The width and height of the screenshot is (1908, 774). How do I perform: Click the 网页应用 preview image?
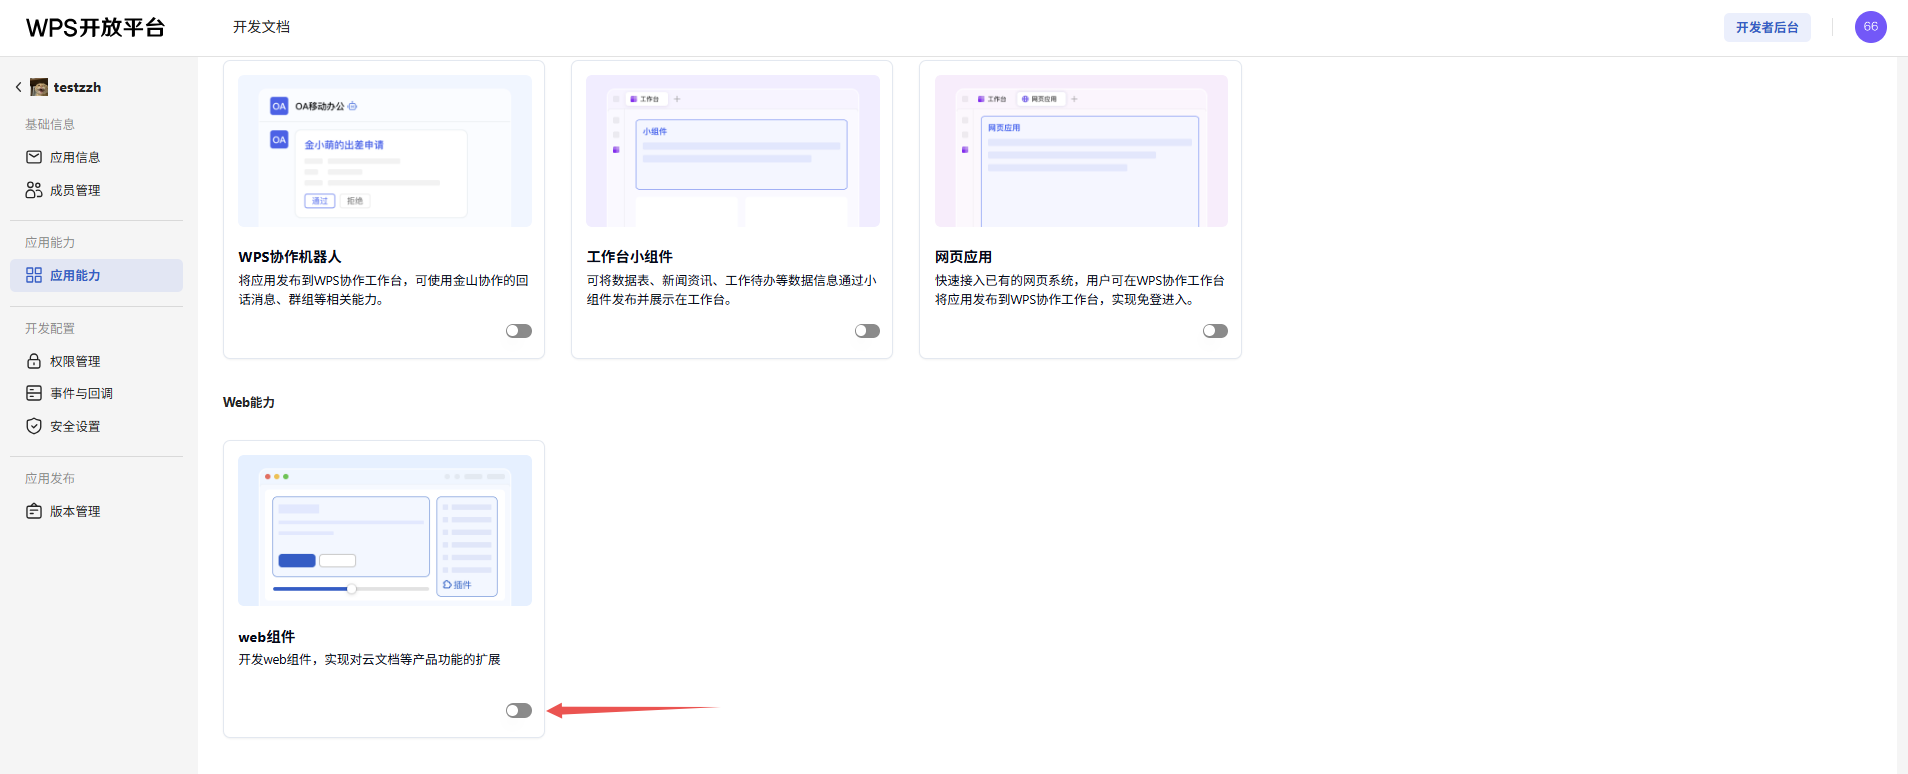pyautogui.click(x=1081, y=151)
